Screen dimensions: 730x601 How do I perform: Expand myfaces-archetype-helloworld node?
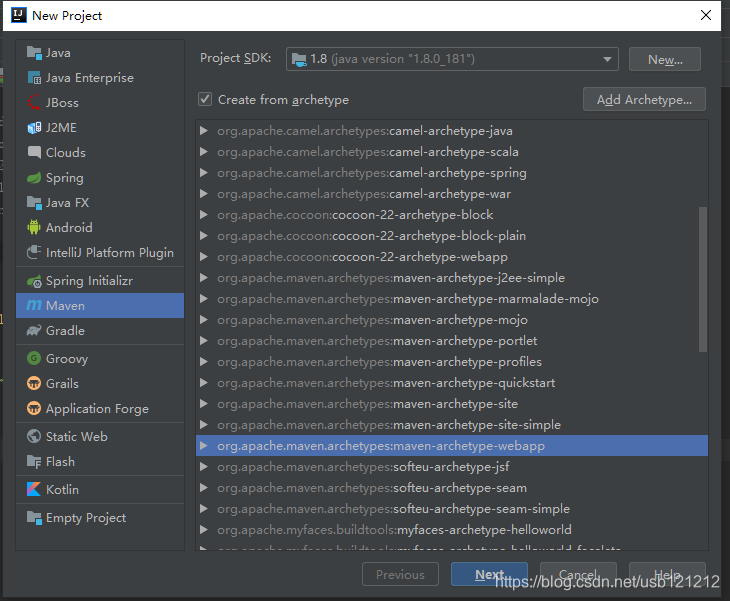[203, 529]
